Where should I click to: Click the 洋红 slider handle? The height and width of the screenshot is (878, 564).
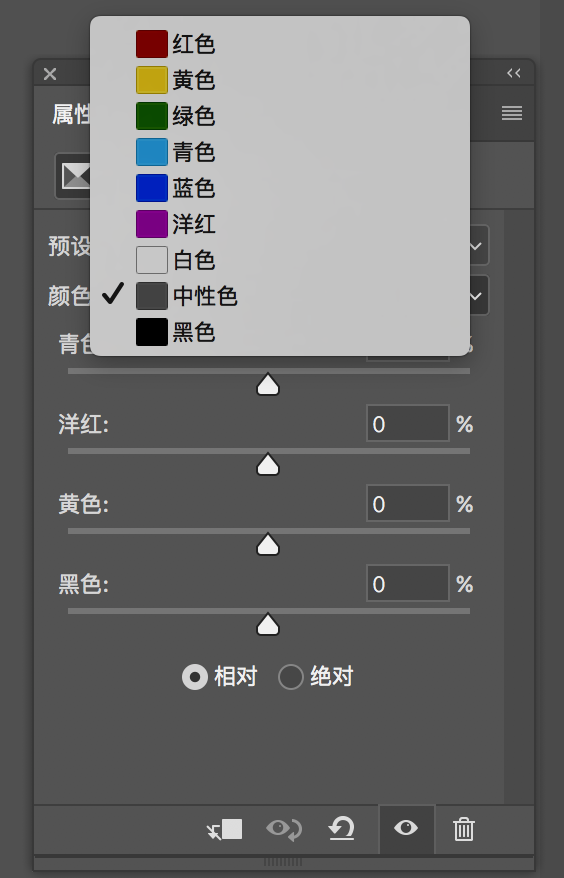click(x=268, y=464)
